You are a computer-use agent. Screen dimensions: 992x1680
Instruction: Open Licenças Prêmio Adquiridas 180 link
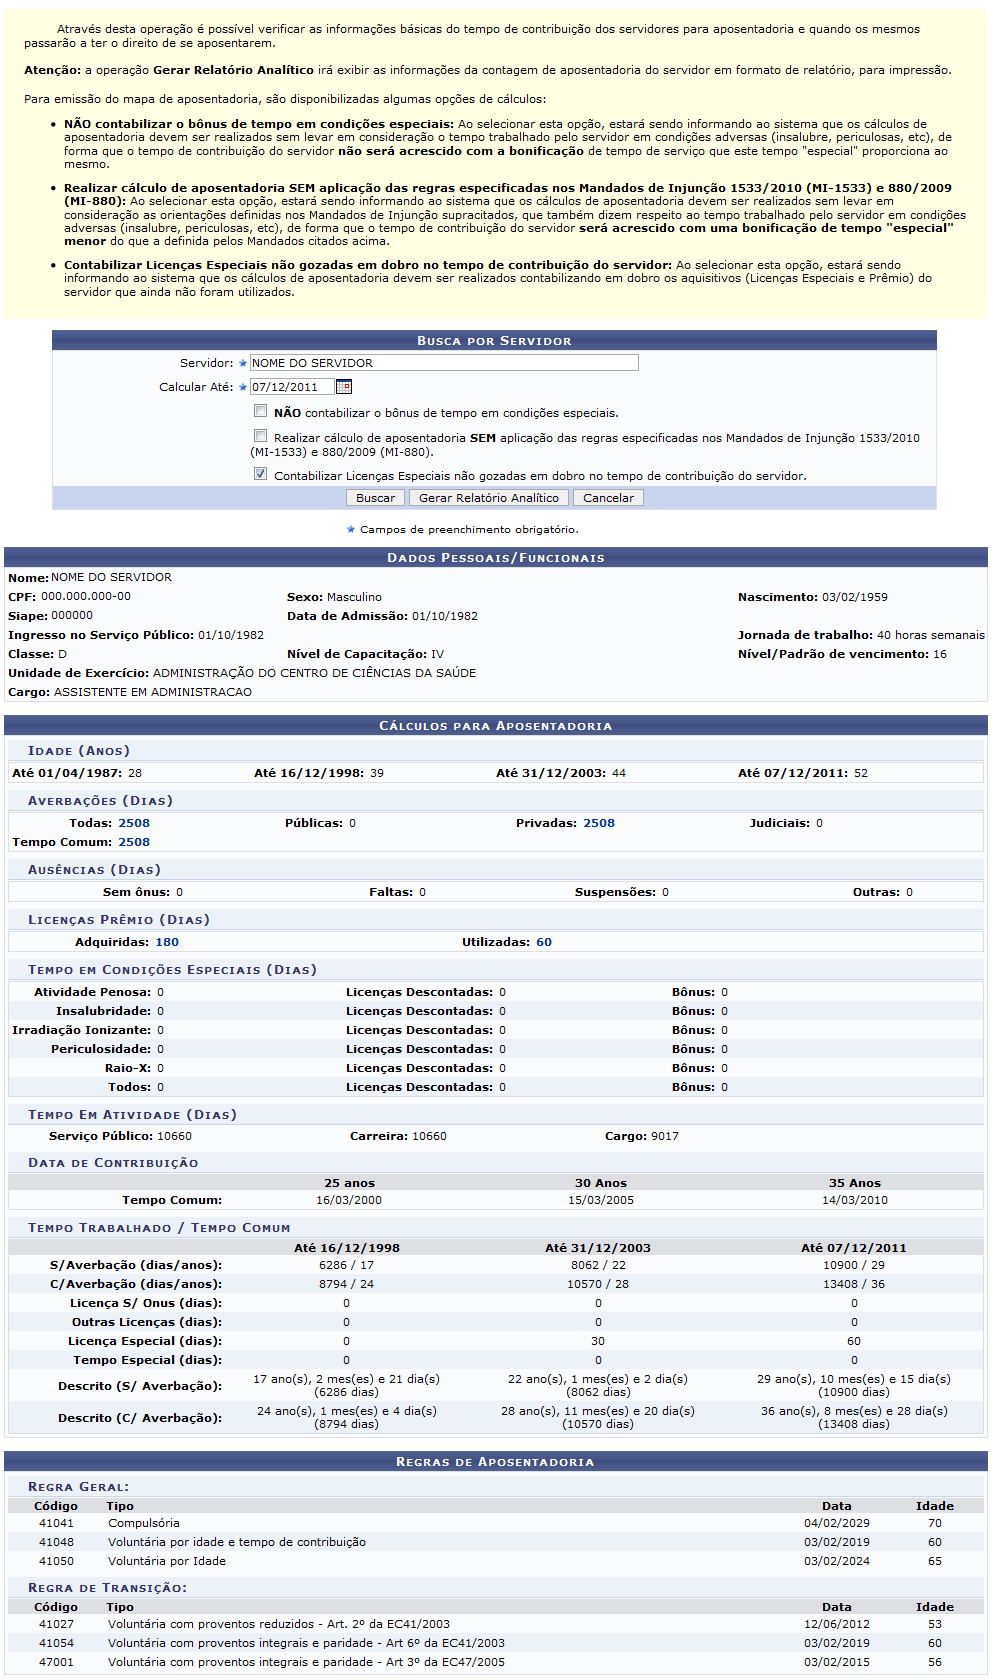tap(167, 942)
